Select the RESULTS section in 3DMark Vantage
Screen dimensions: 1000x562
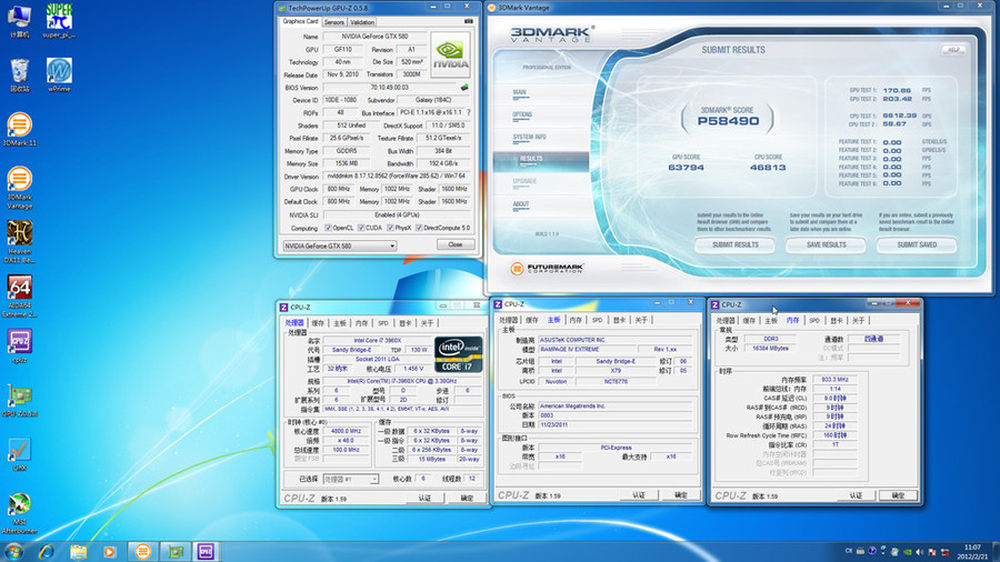tap(541, 160)
